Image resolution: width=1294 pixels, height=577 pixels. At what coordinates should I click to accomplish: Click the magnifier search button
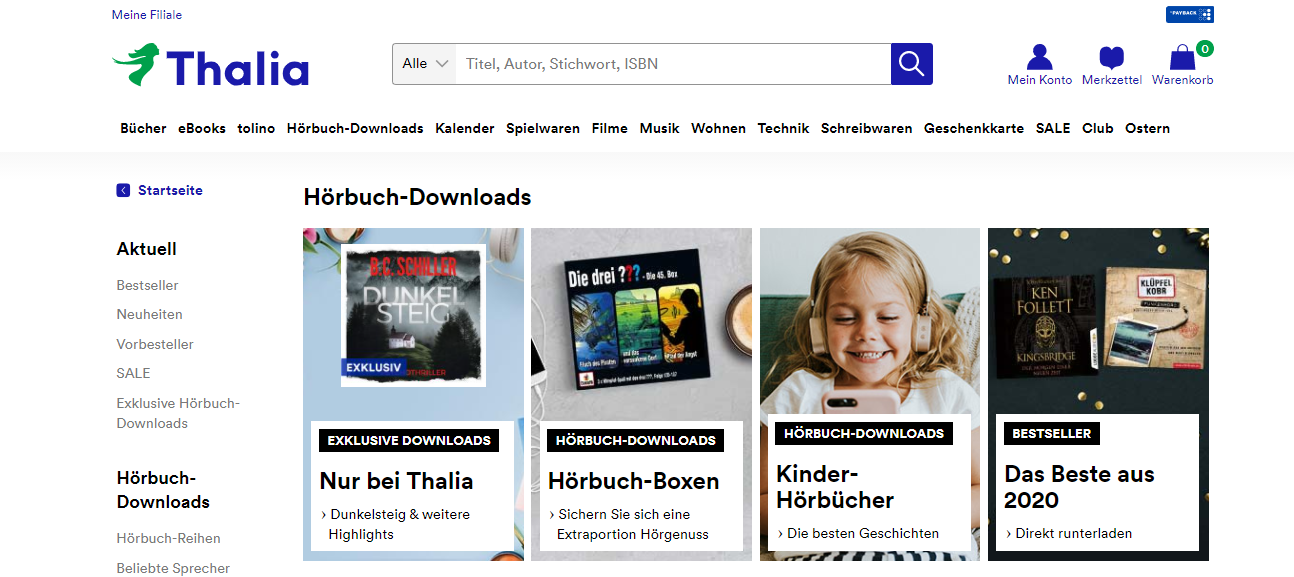tap(912, 64)
